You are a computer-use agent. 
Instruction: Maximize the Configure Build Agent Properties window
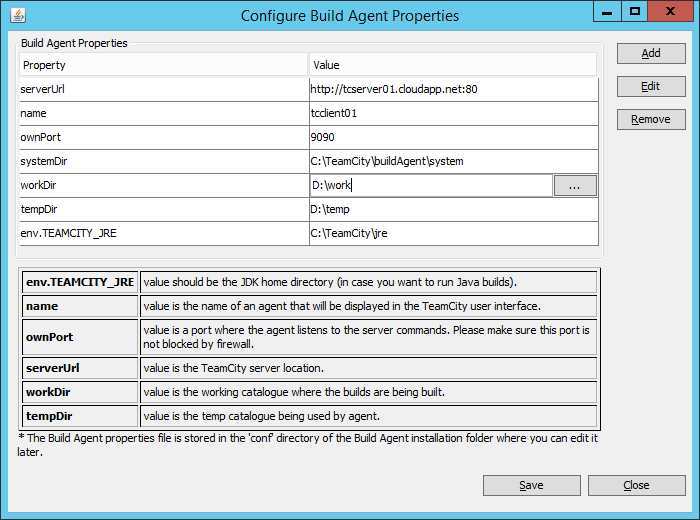pos(634,12)
